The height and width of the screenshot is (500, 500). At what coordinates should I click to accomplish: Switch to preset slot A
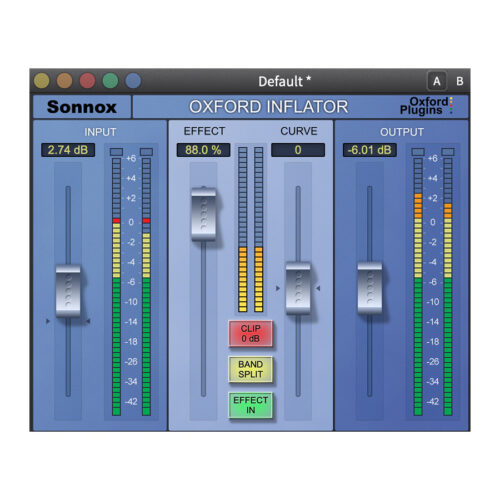(437, 81)
